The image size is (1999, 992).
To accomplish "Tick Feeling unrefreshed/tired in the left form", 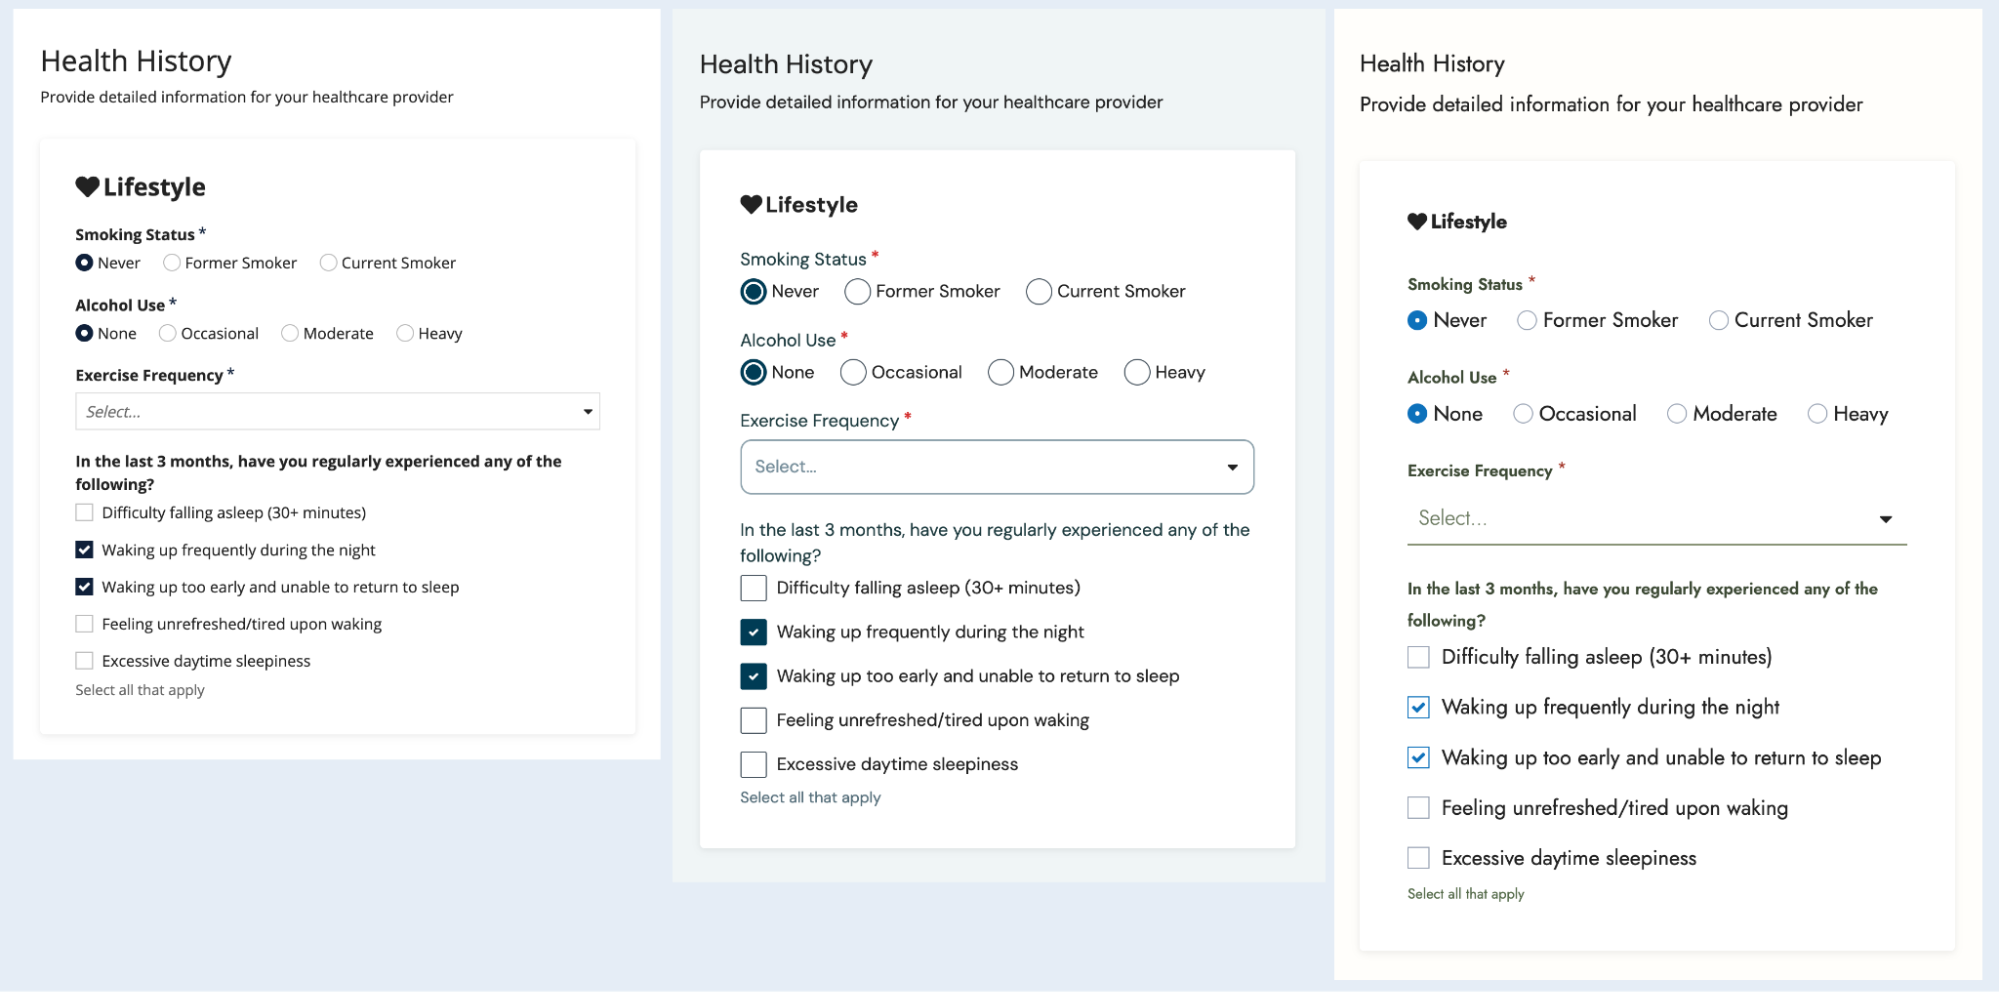I will (84, 624).
